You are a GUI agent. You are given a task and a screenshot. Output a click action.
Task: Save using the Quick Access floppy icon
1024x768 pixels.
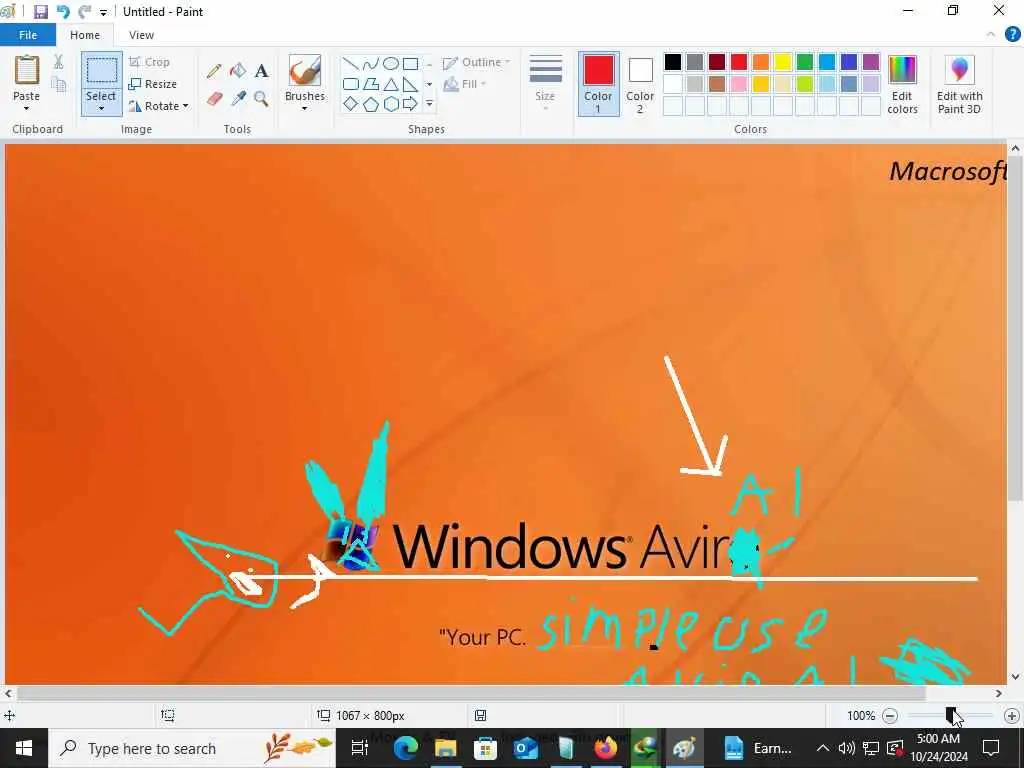[41, 12]
